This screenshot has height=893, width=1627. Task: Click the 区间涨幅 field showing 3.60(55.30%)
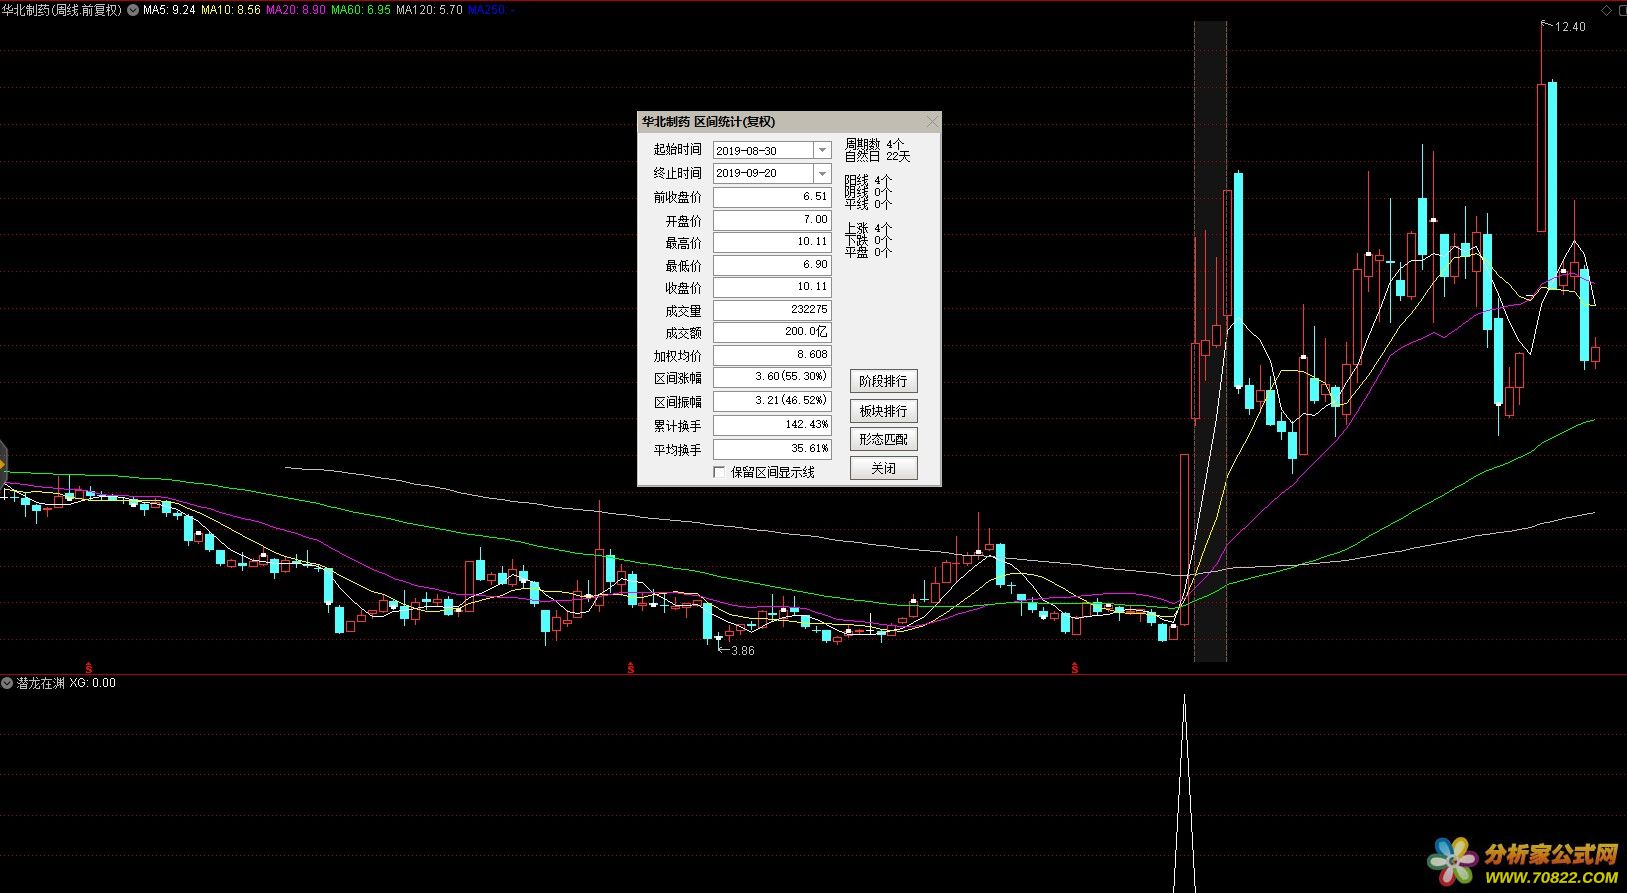(x=771, y=377)
